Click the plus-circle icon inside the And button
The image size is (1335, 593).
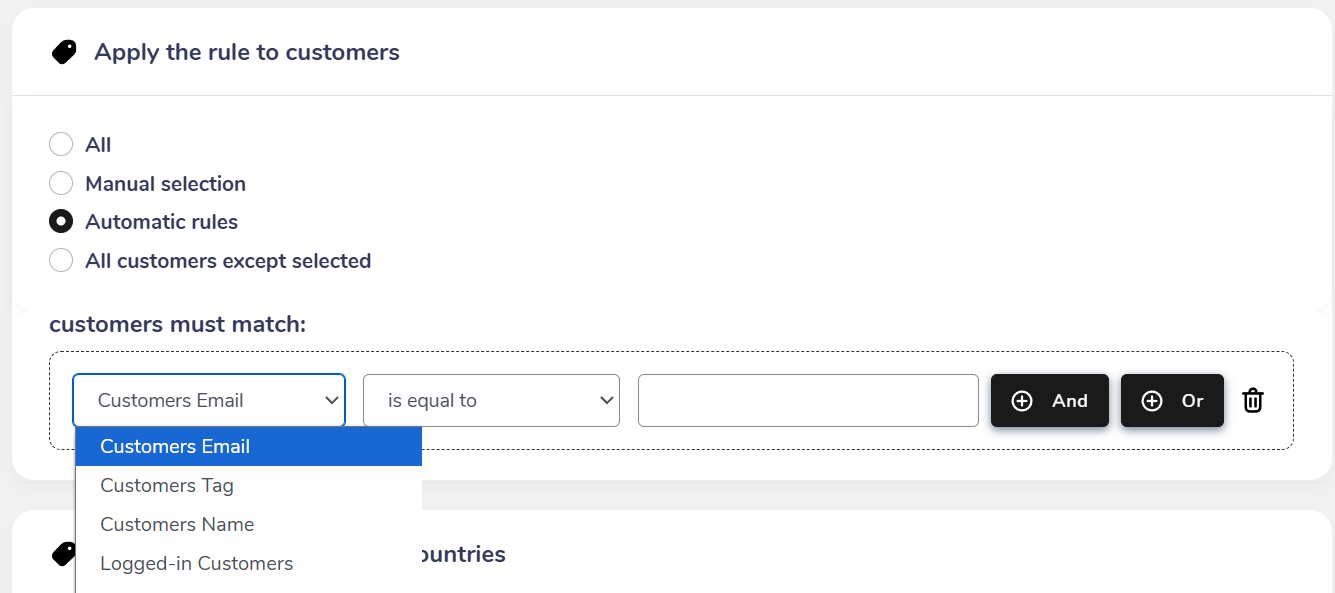point(1022,401)
